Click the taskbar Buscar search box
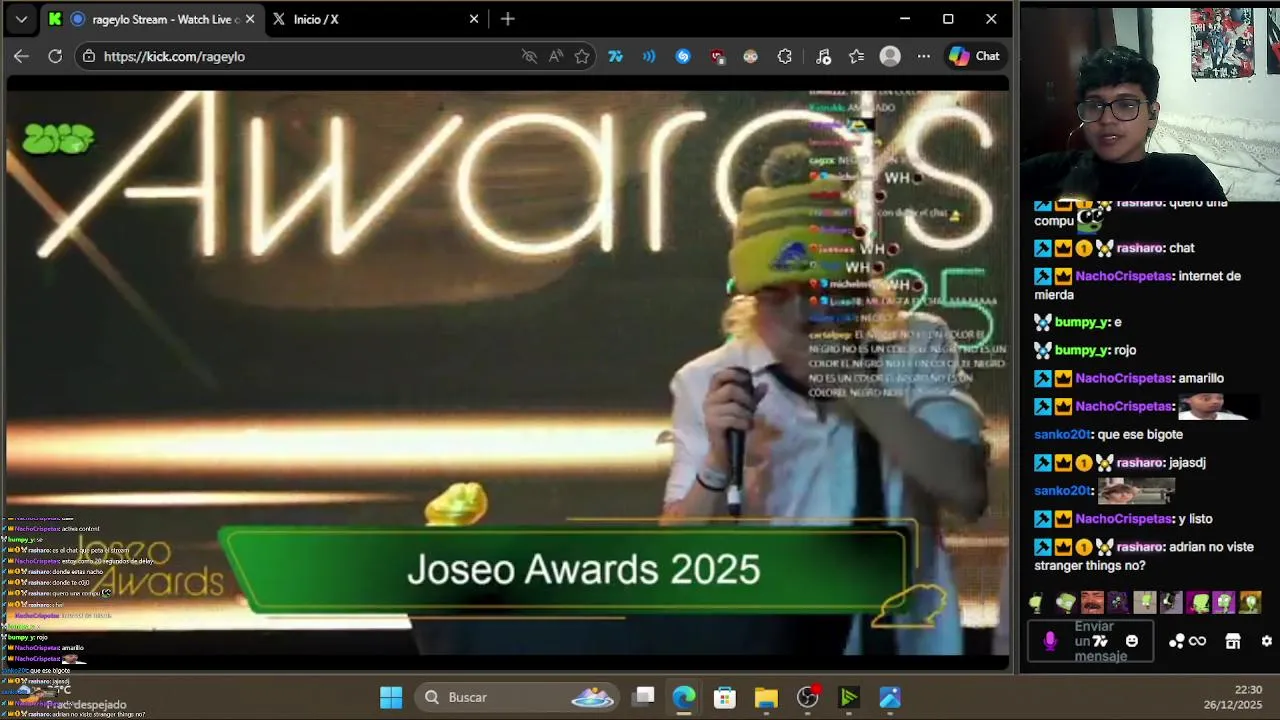 [x=519, y=697]
